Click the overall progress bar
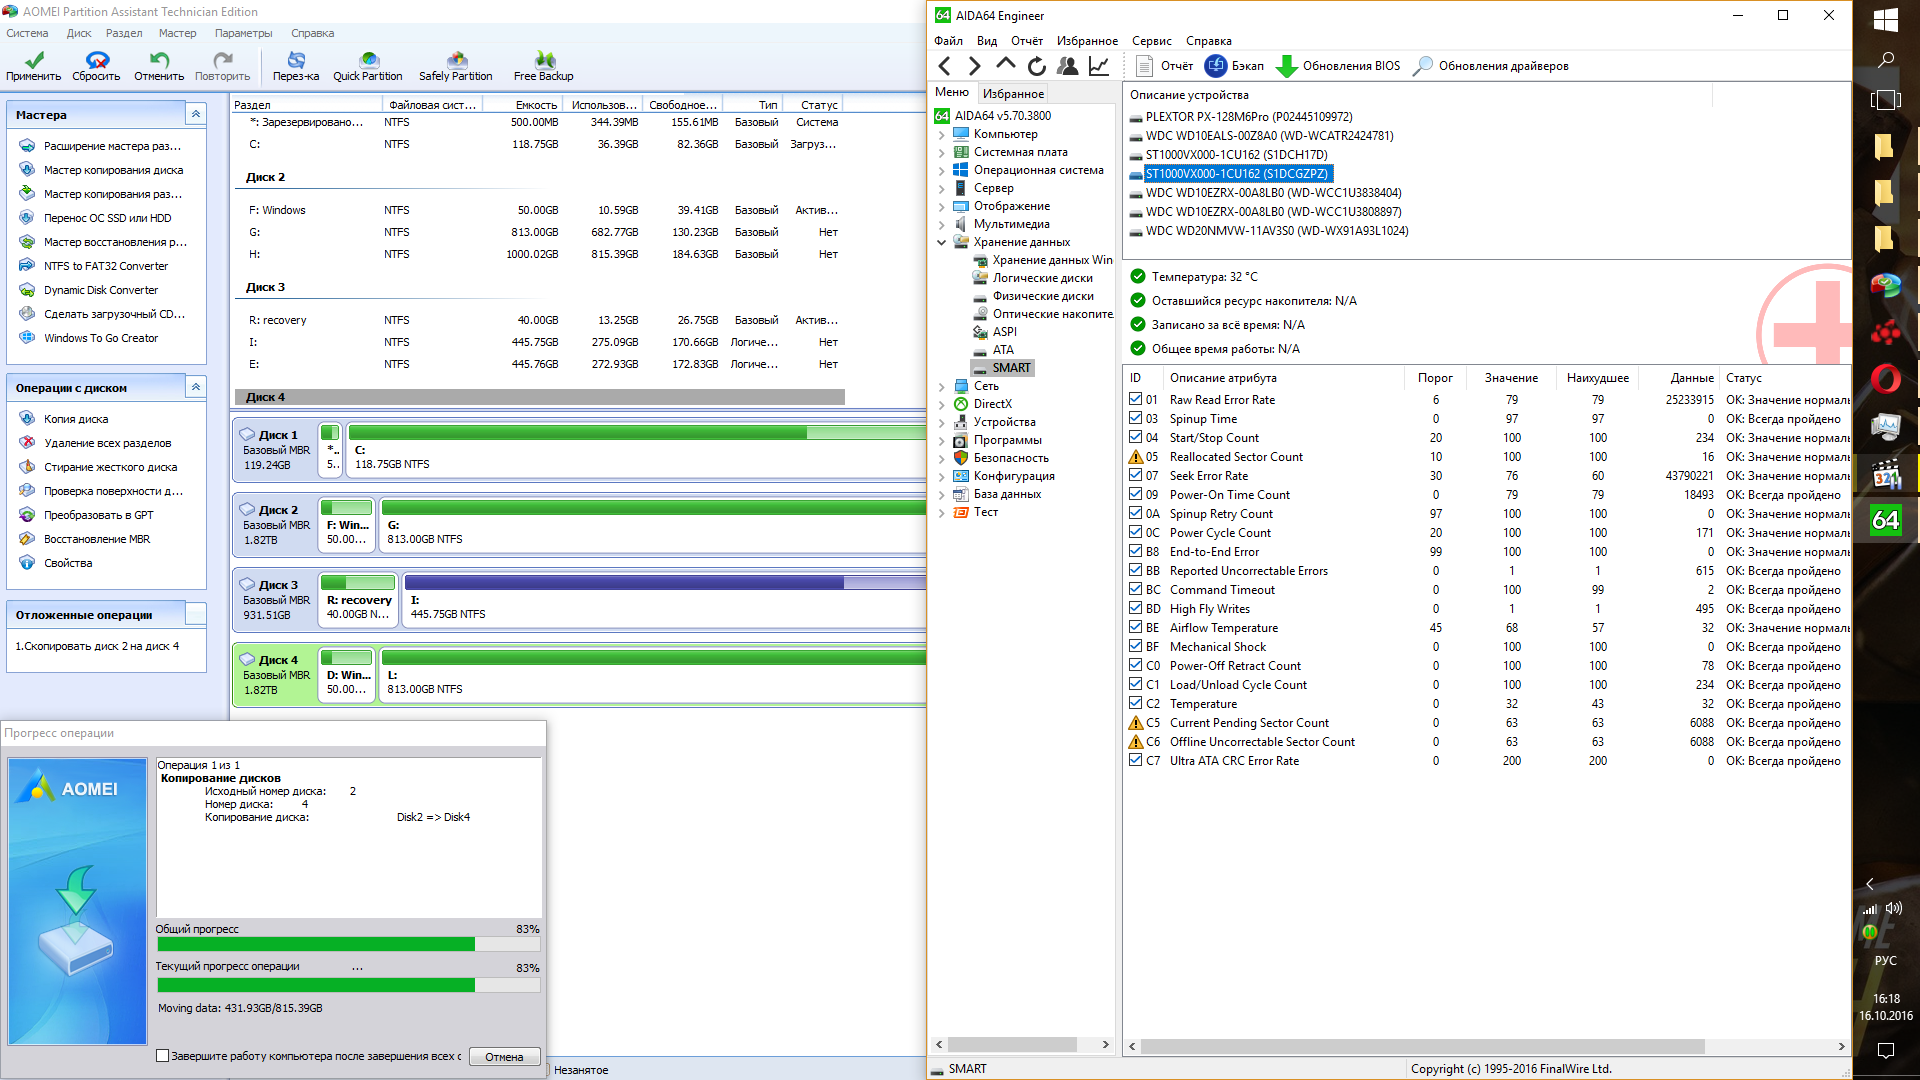This screenshot has height=1080, width=1920. [348, 945]
